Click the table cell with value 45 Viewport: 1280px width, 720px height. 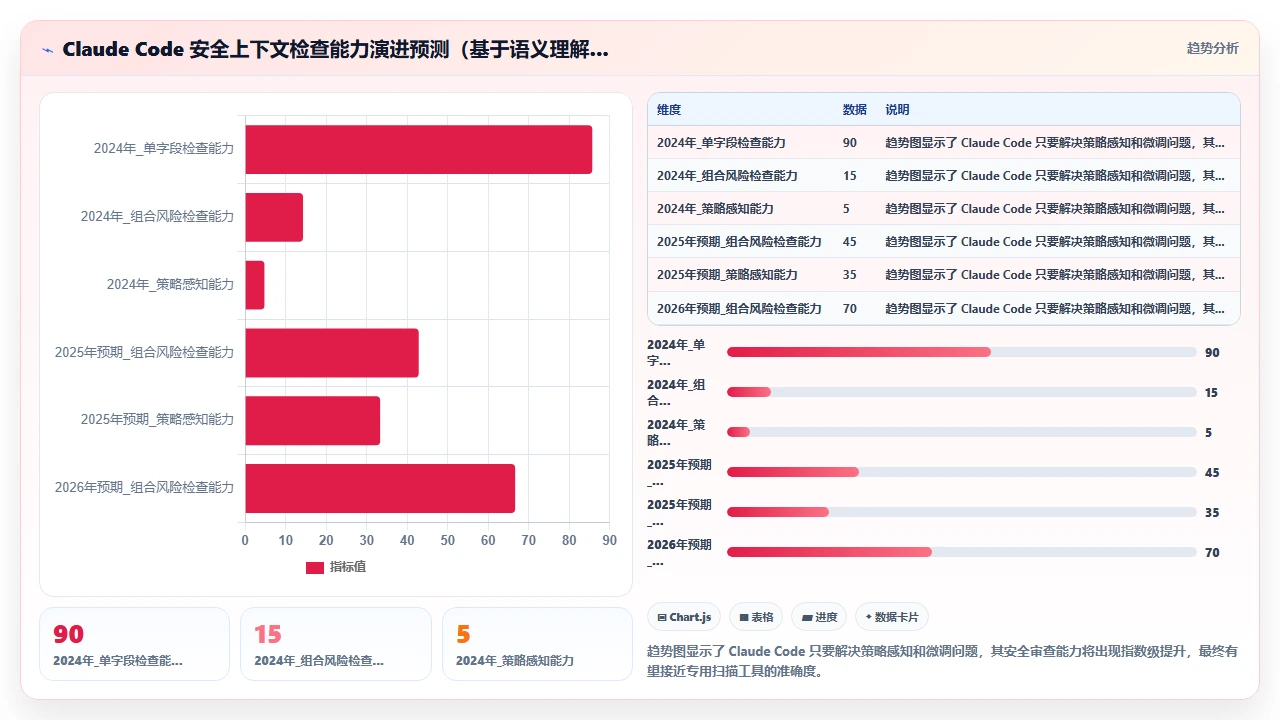[850, 242]
